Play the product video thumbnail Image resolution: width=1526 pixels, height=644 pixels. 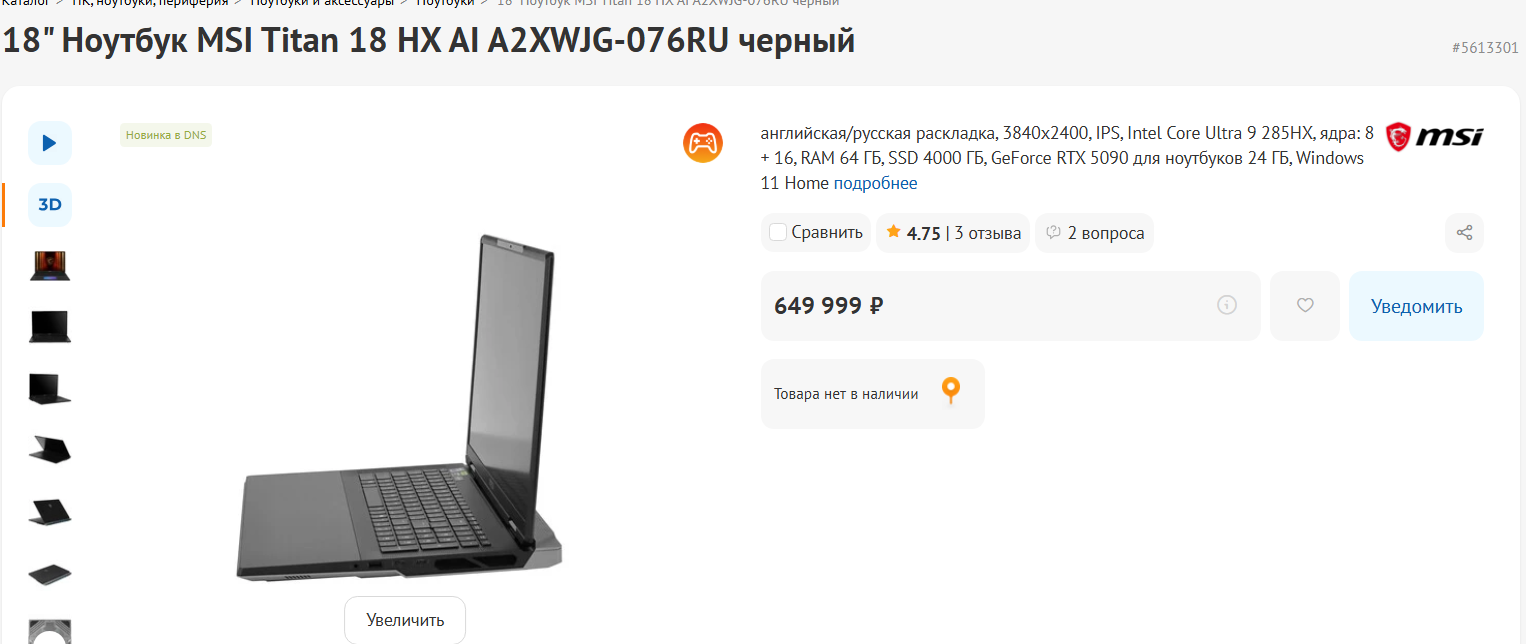(x=49, y=143)
